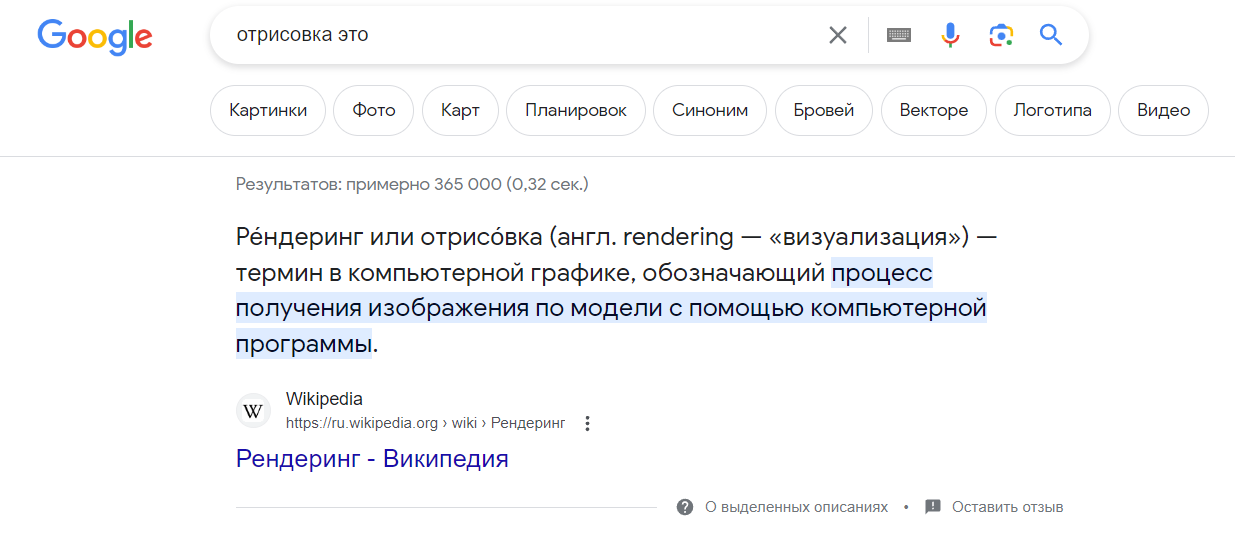Select the Фото filter chip

[374, 111]
